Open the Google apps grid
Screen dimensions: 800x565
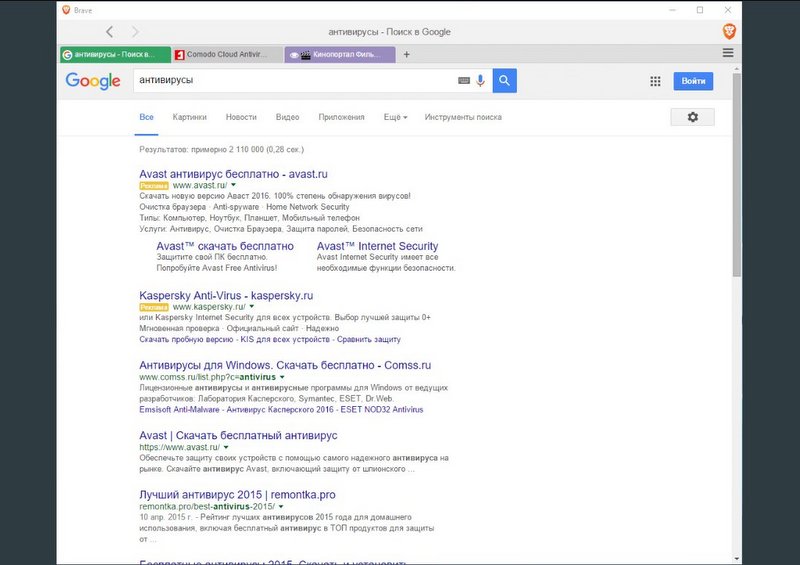click(655, 81)
